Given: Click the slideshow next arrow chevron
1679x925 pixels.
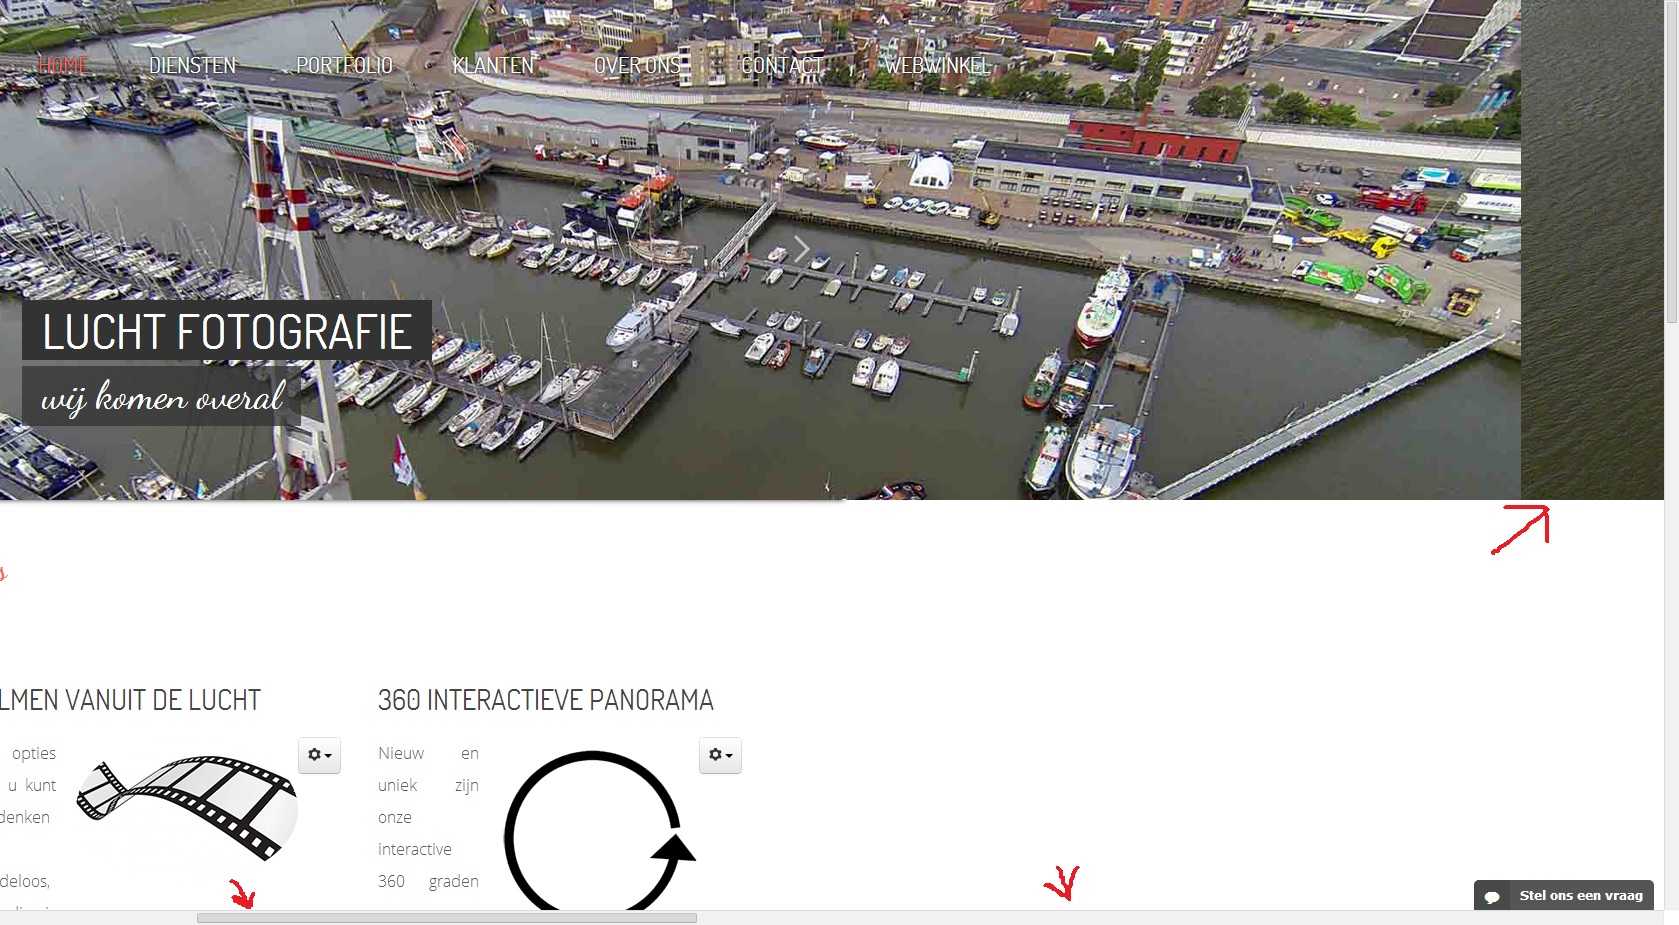Looking at the screenshot, I should [801, 249].
